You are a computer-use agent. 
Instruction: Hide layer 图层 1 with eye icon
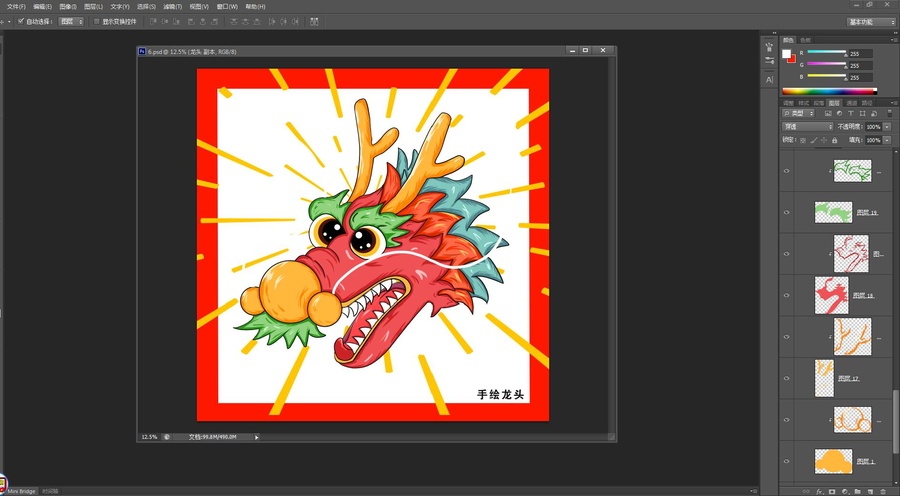point(786,461)
